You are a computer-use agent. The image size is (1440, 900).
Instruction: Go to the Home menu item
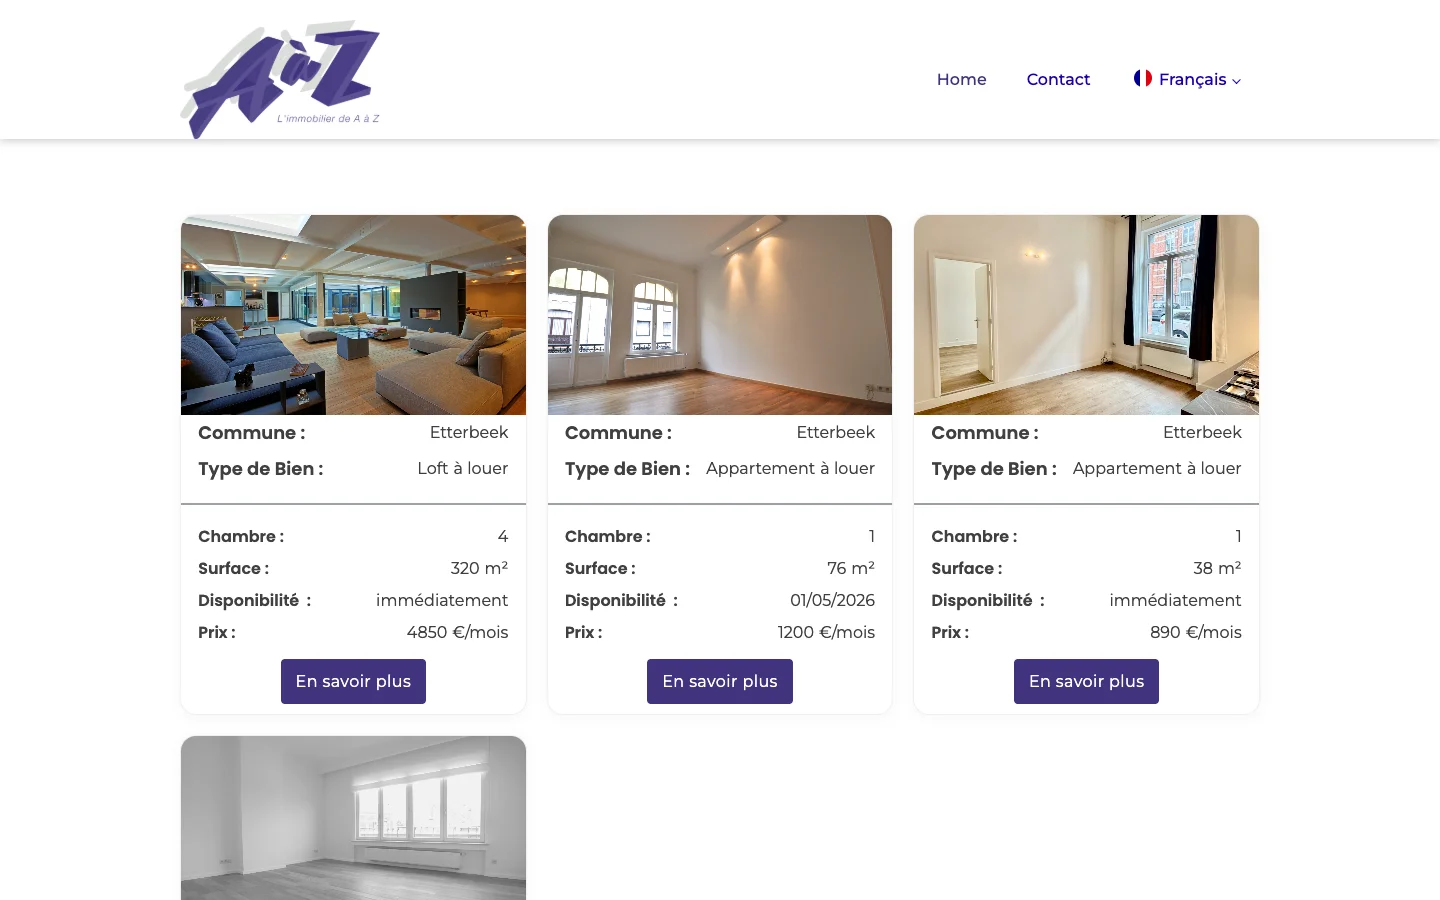961,79
